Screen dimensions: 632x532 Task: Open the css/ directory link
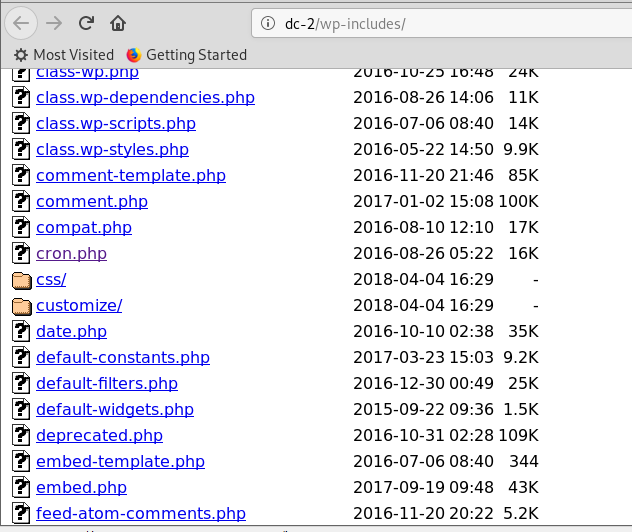(x=51, y=280)
